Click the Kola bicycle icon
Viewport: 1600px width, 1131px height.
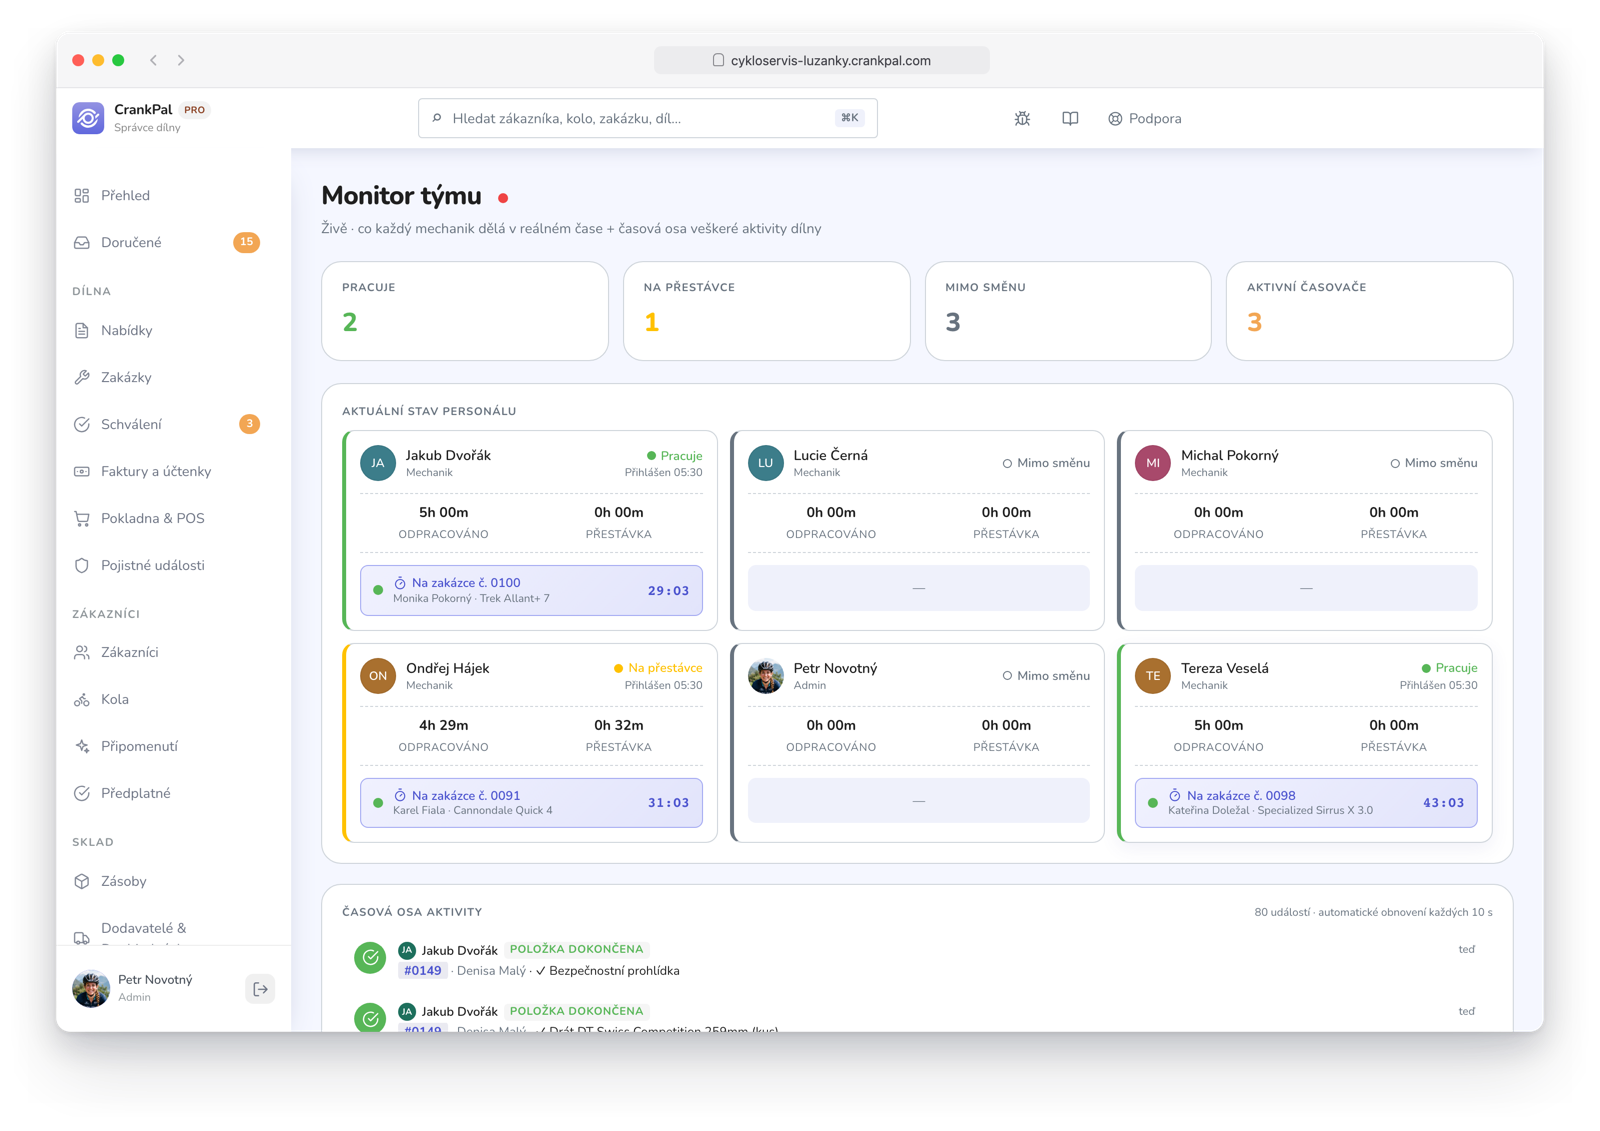coord(82,700)
